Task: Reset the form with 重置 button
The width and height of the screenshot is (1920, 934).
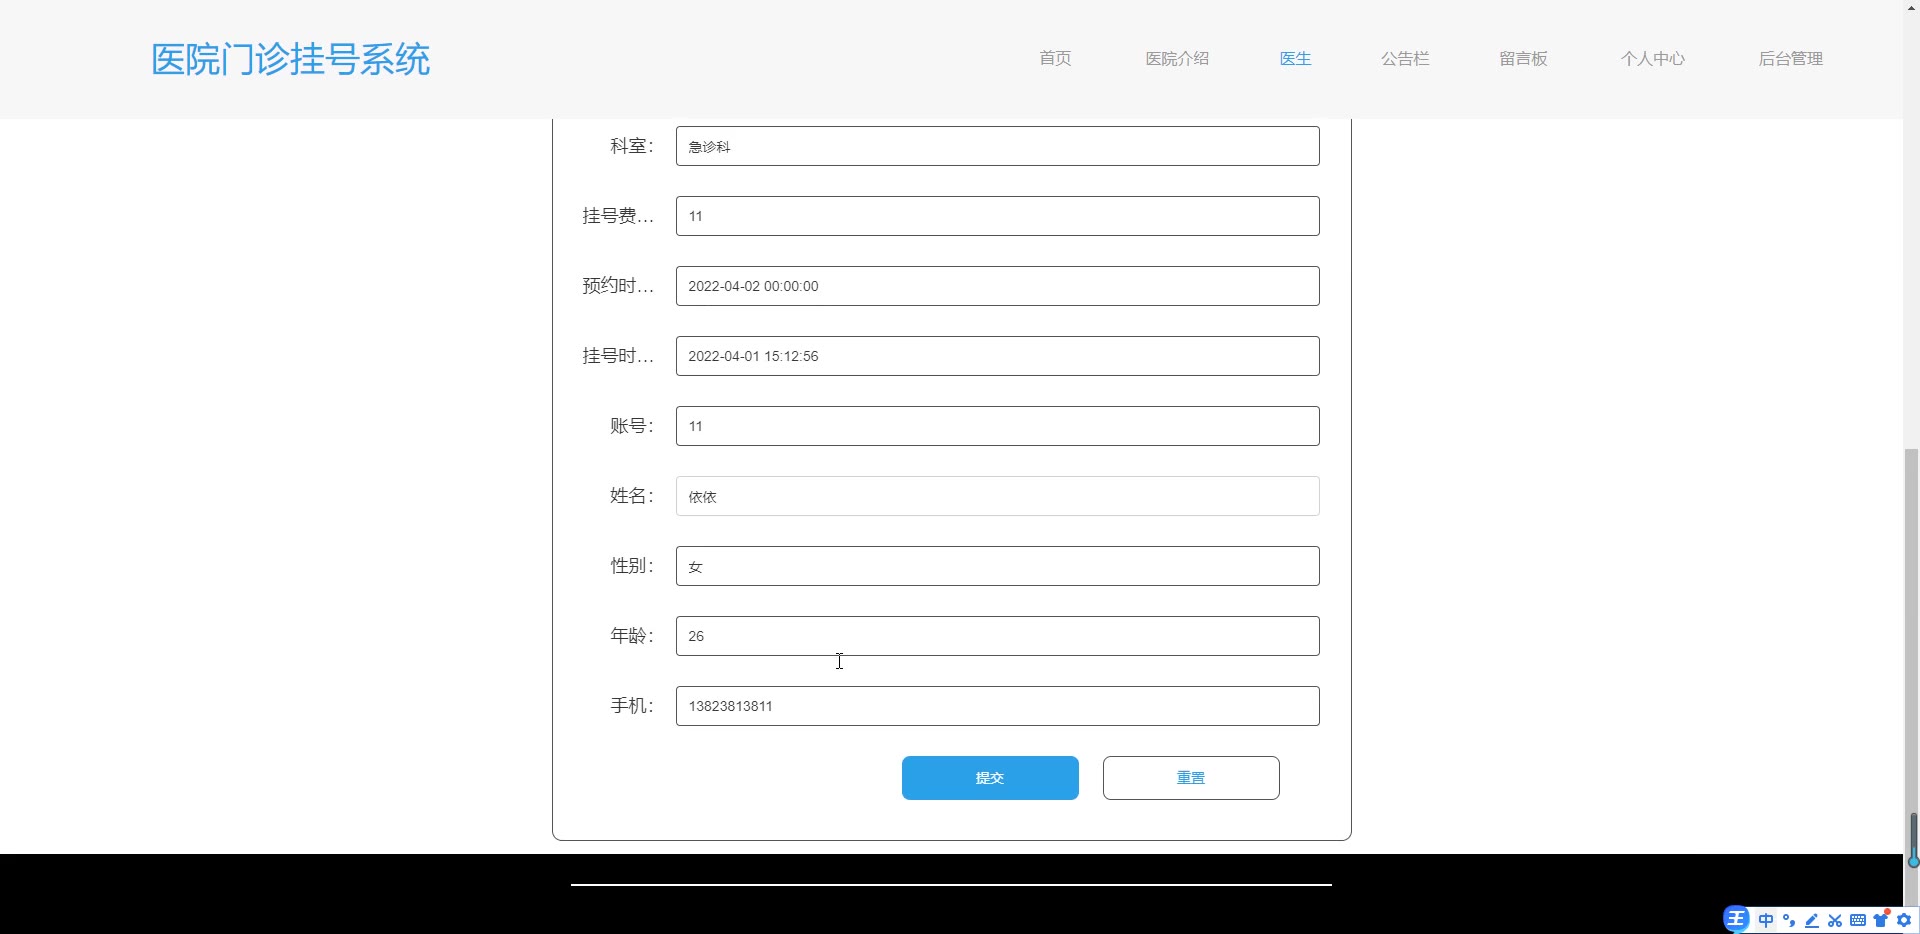Action: pyautogui.click(x=1191, y=778)
